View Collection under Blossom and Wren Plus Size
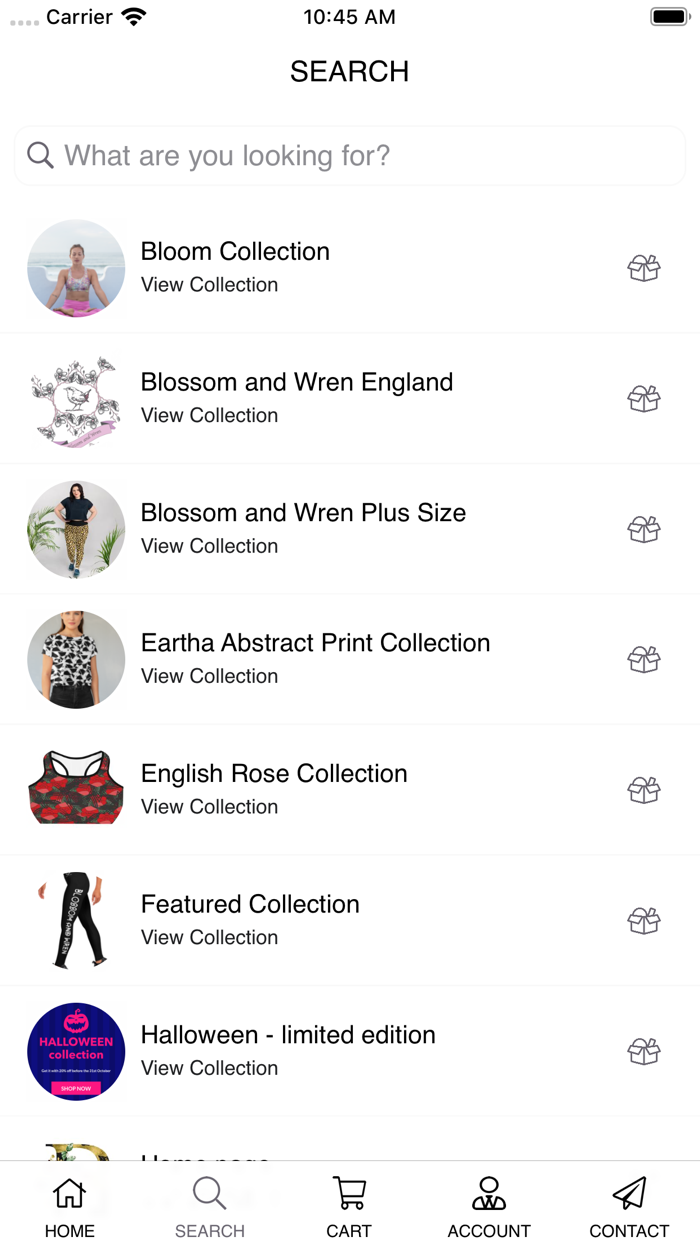 pos(209,546)
